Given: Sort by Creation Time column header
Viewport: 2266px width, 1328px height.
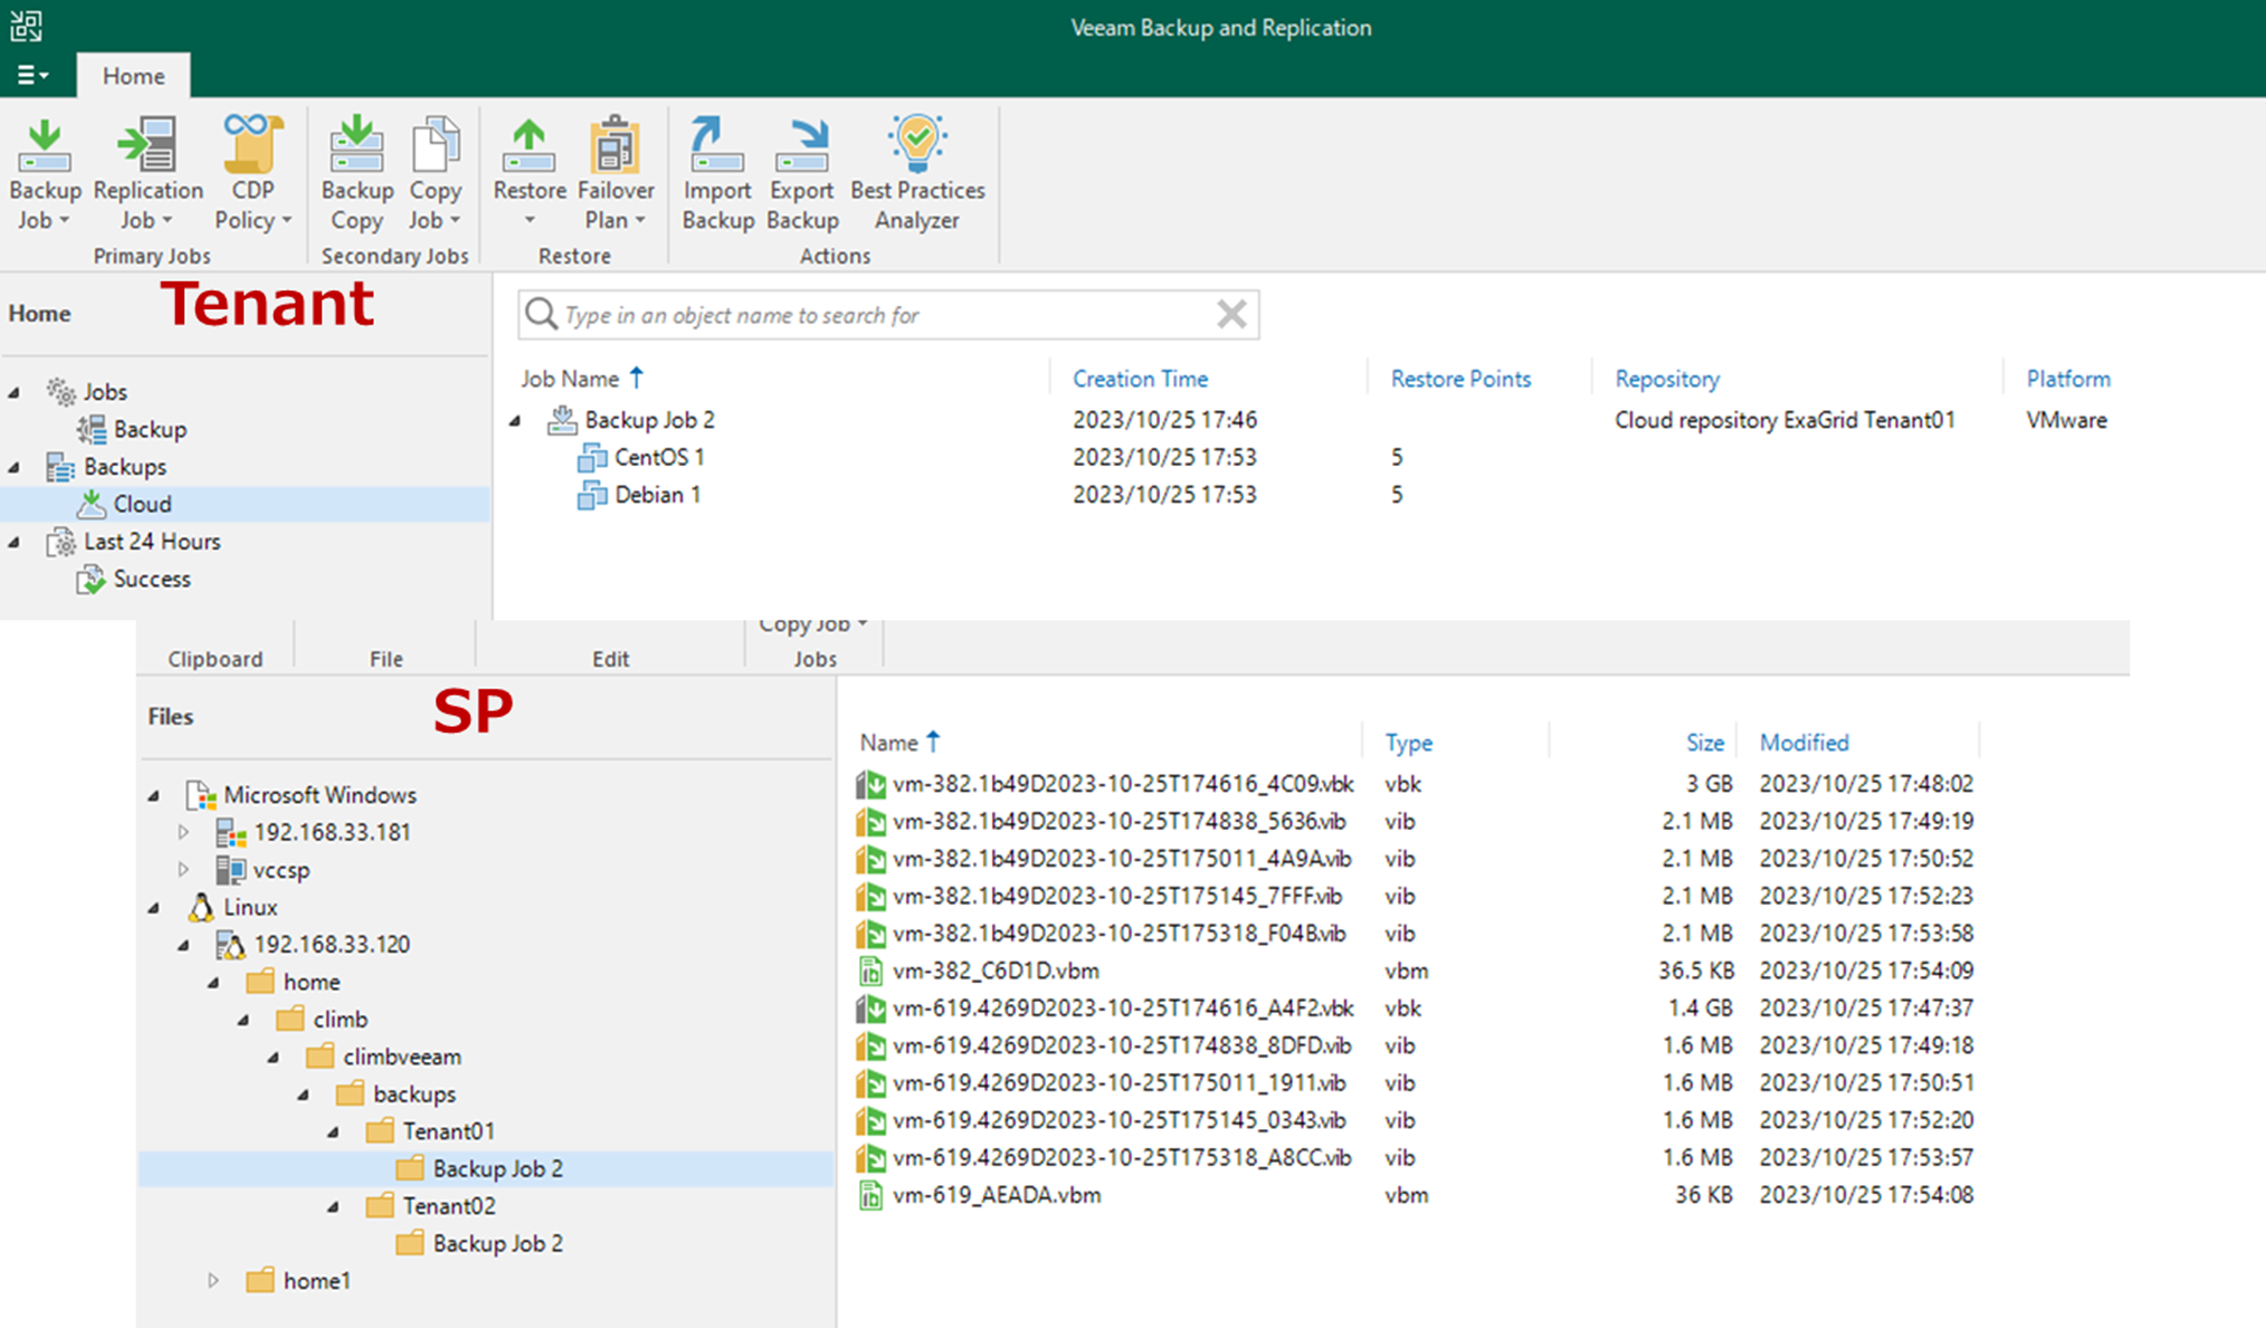Looking at the screenshot, I should point(1140,379).
